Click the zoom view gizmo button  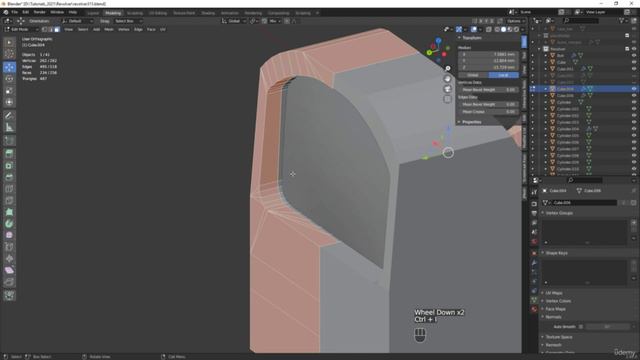[448, 68]
